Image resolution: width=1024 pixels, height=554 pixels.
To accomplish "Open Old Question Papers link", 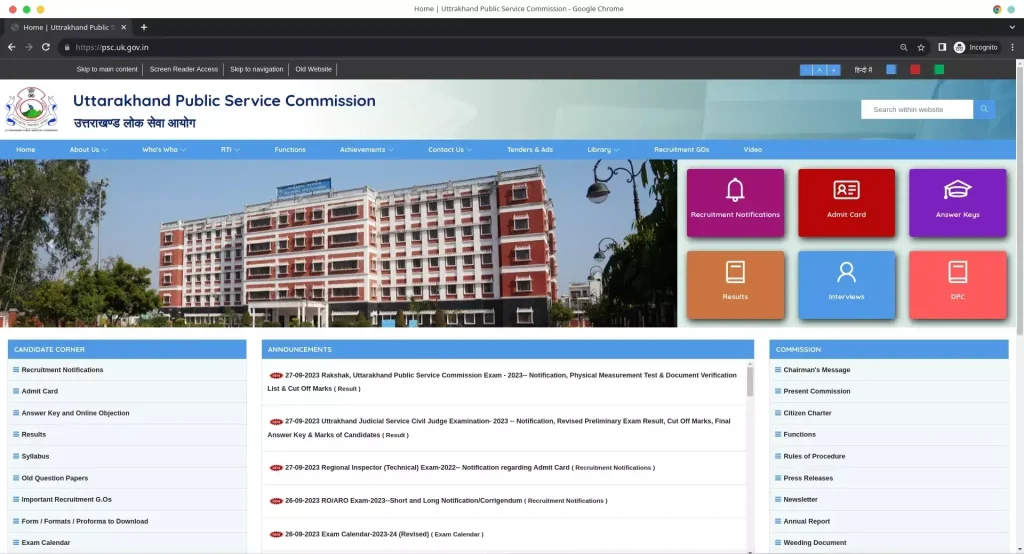I will (x=54, y=478).
